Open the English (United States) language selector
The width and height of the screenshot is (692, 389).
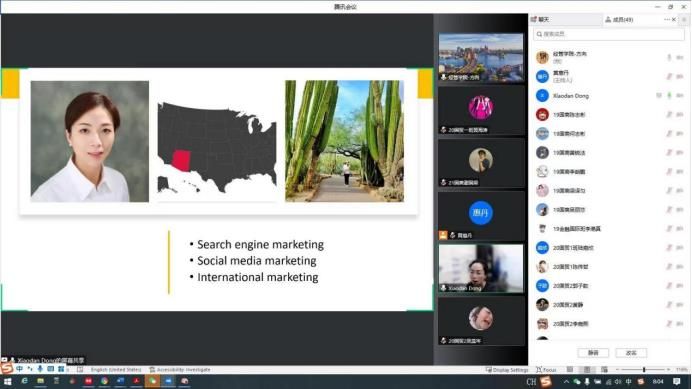[x=116, y=370]
